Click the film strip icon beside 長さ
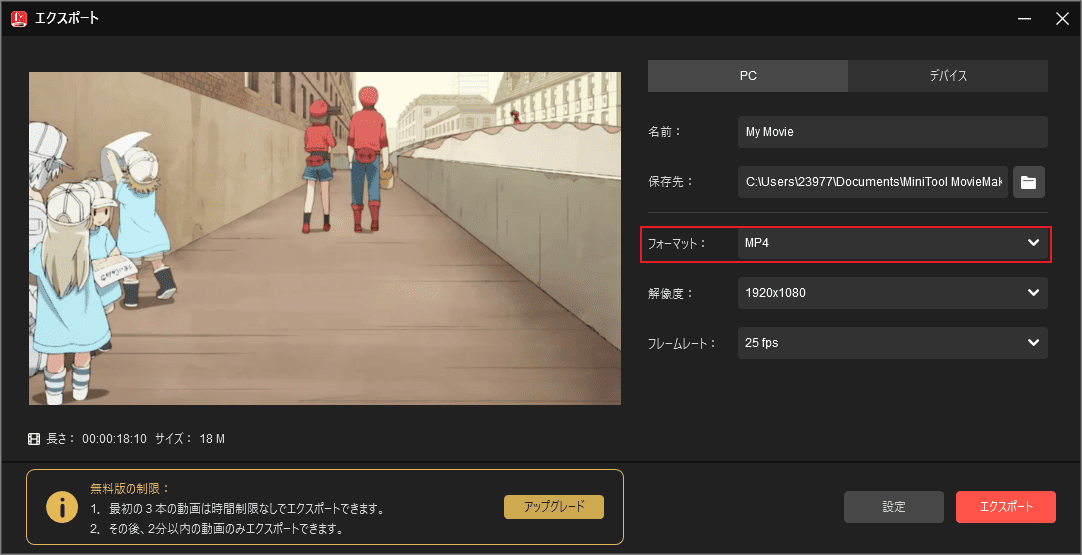Viewport: 1082px width, 555px height. coord(34,439)
